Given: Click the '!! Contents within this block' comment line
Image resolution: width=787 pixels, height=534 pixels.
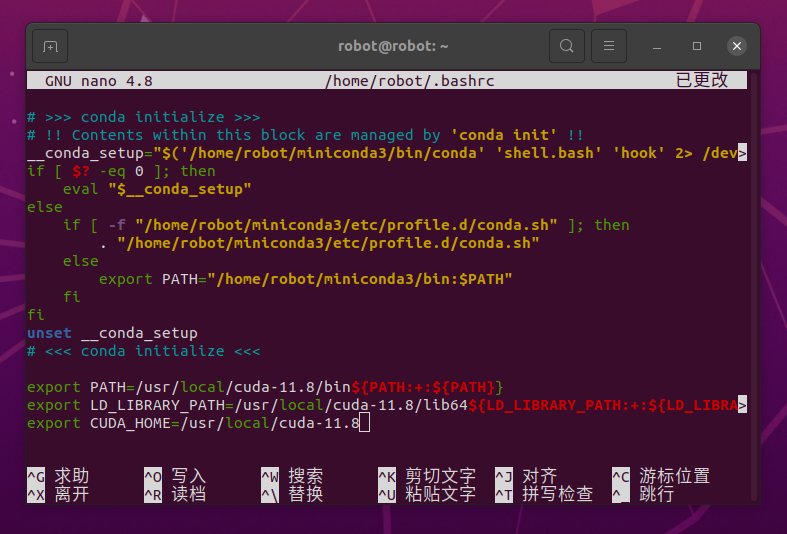Looking at the screenshot, I should 305,135.
